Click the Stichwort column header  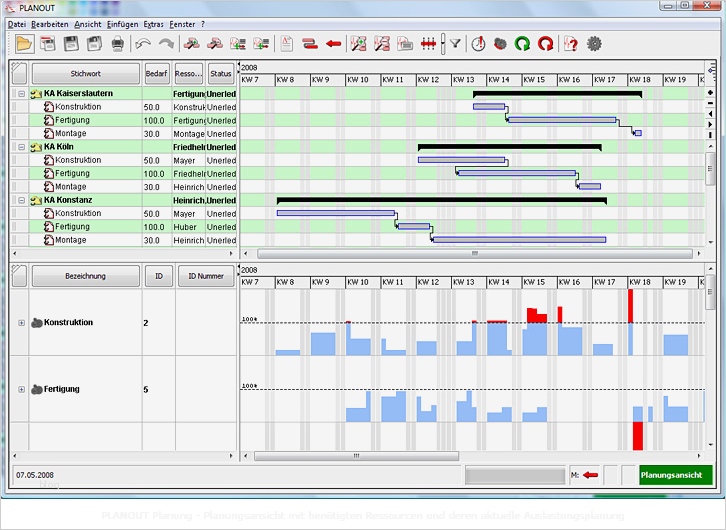tap(86, 74)
